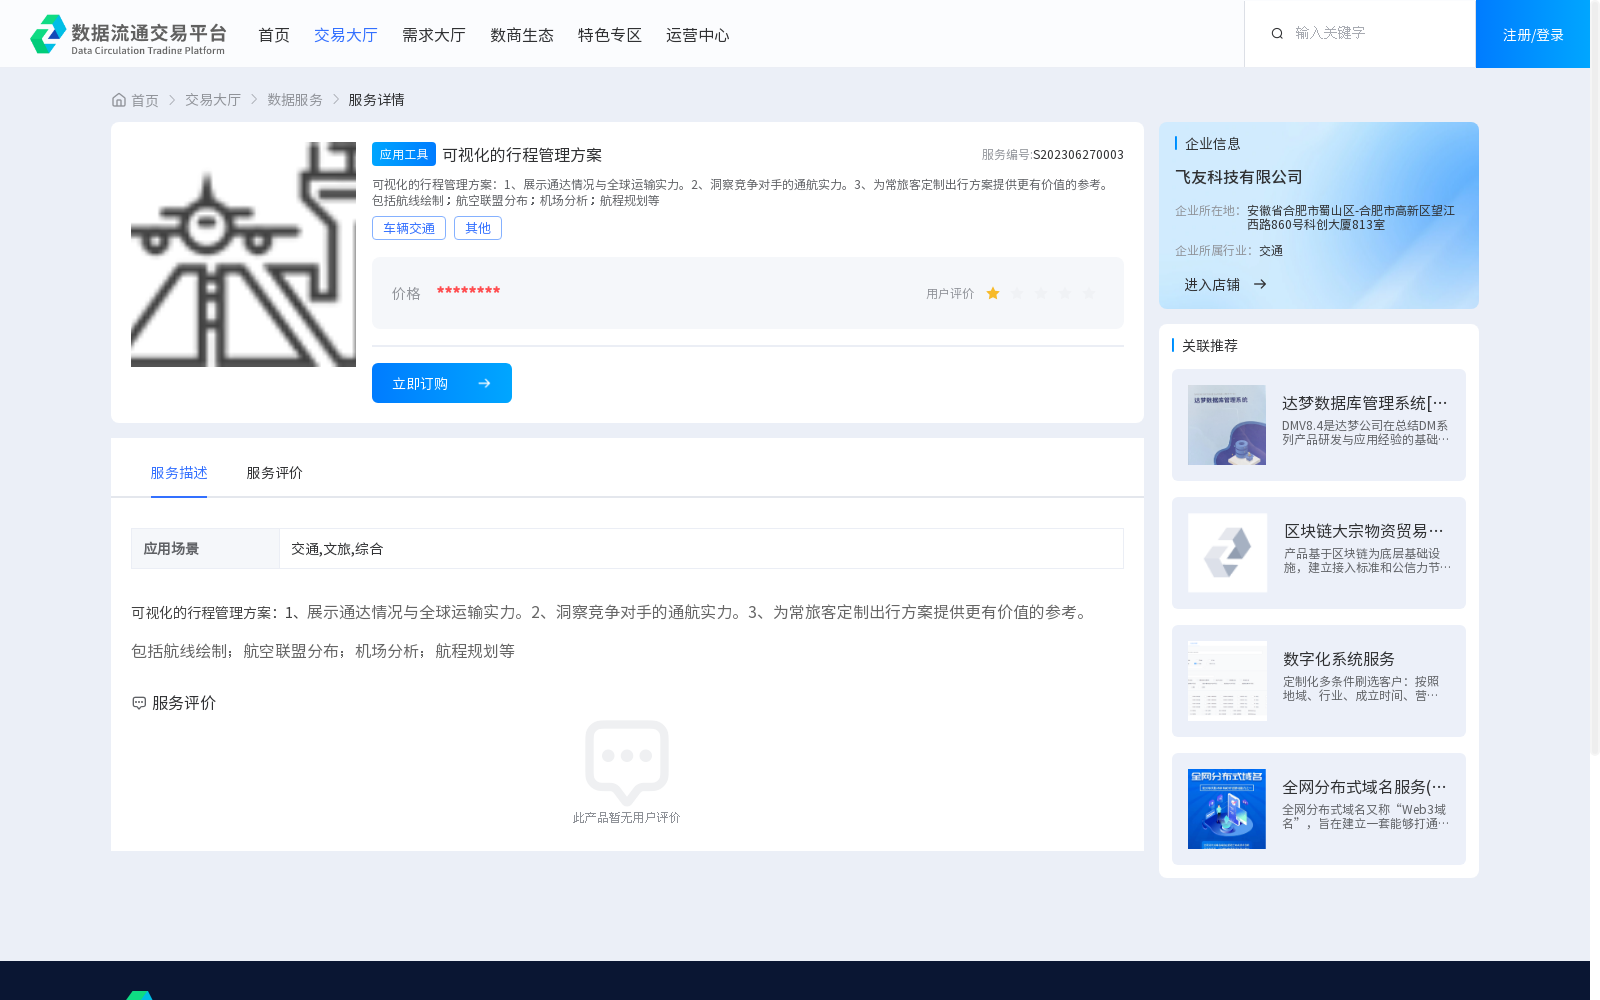1600x1000 pixels.
Task: Click the fourth rating star
Action: pos(1065,293)
